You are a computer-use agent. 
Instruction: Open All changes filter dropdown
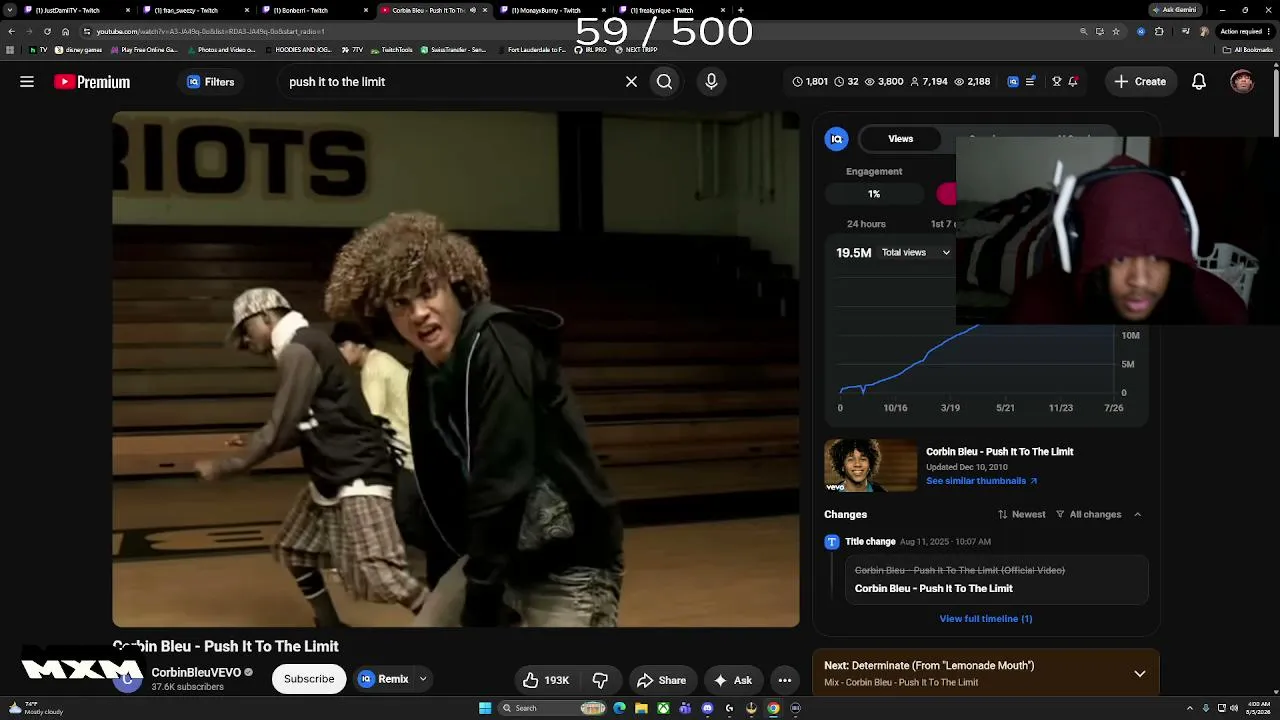[1089, 514]
